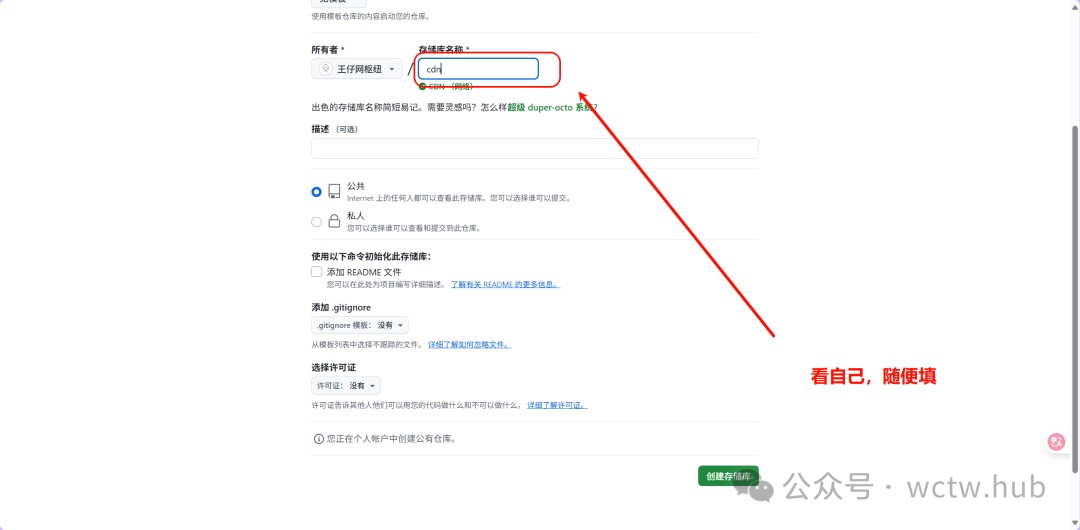Open the owner dropdown 王仔网枢纽
This screenshot has height=530, width=1080.
(x=357, y=69)
